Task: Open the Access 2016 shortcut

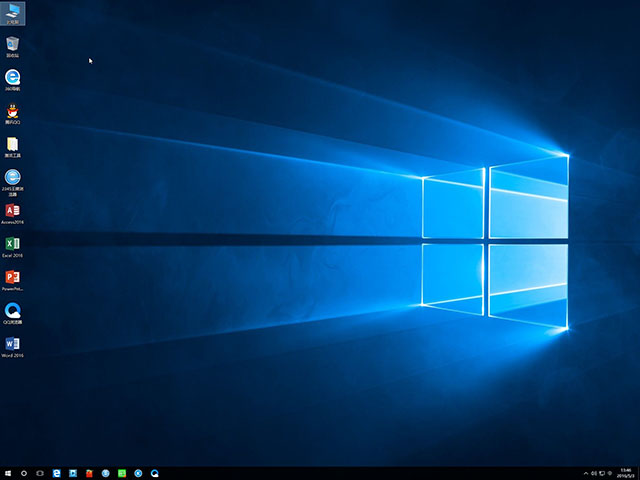Action: point(13,211)
